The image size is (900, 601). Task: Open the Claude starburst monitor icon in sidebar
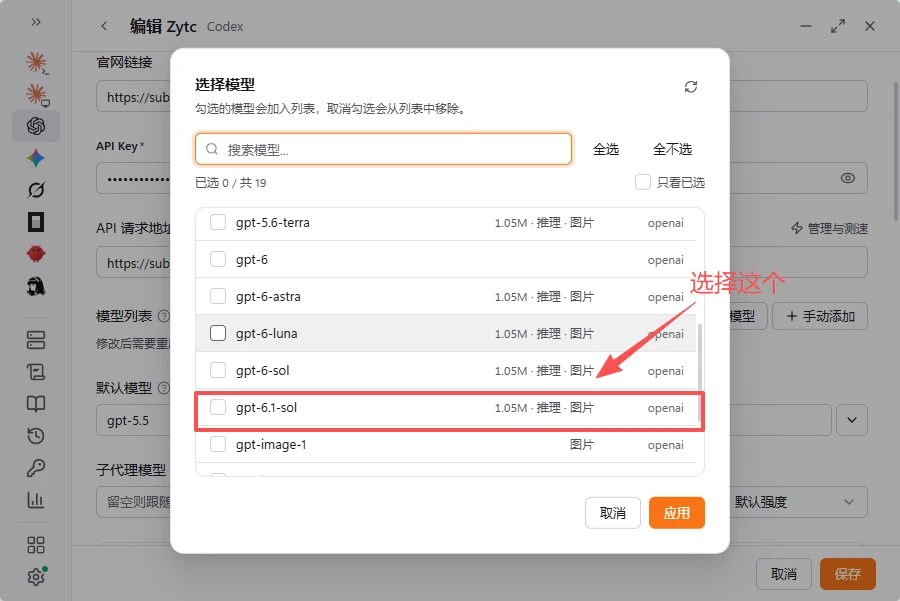pos(36,95)
